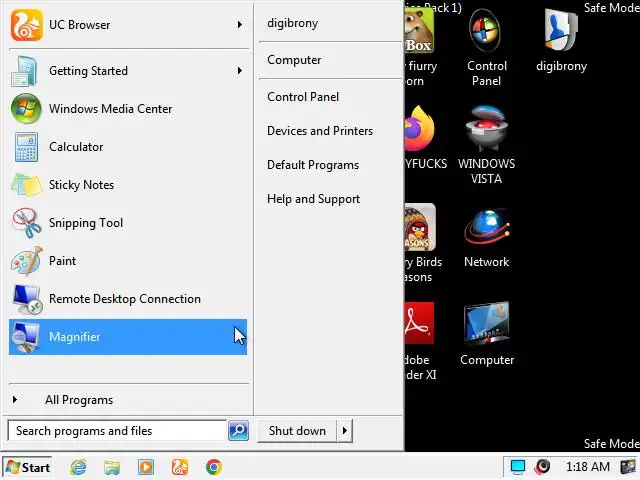Open Windows Explorer folder in taskbar
Screen dimensions: 640x480
click(x=111, y=467)
